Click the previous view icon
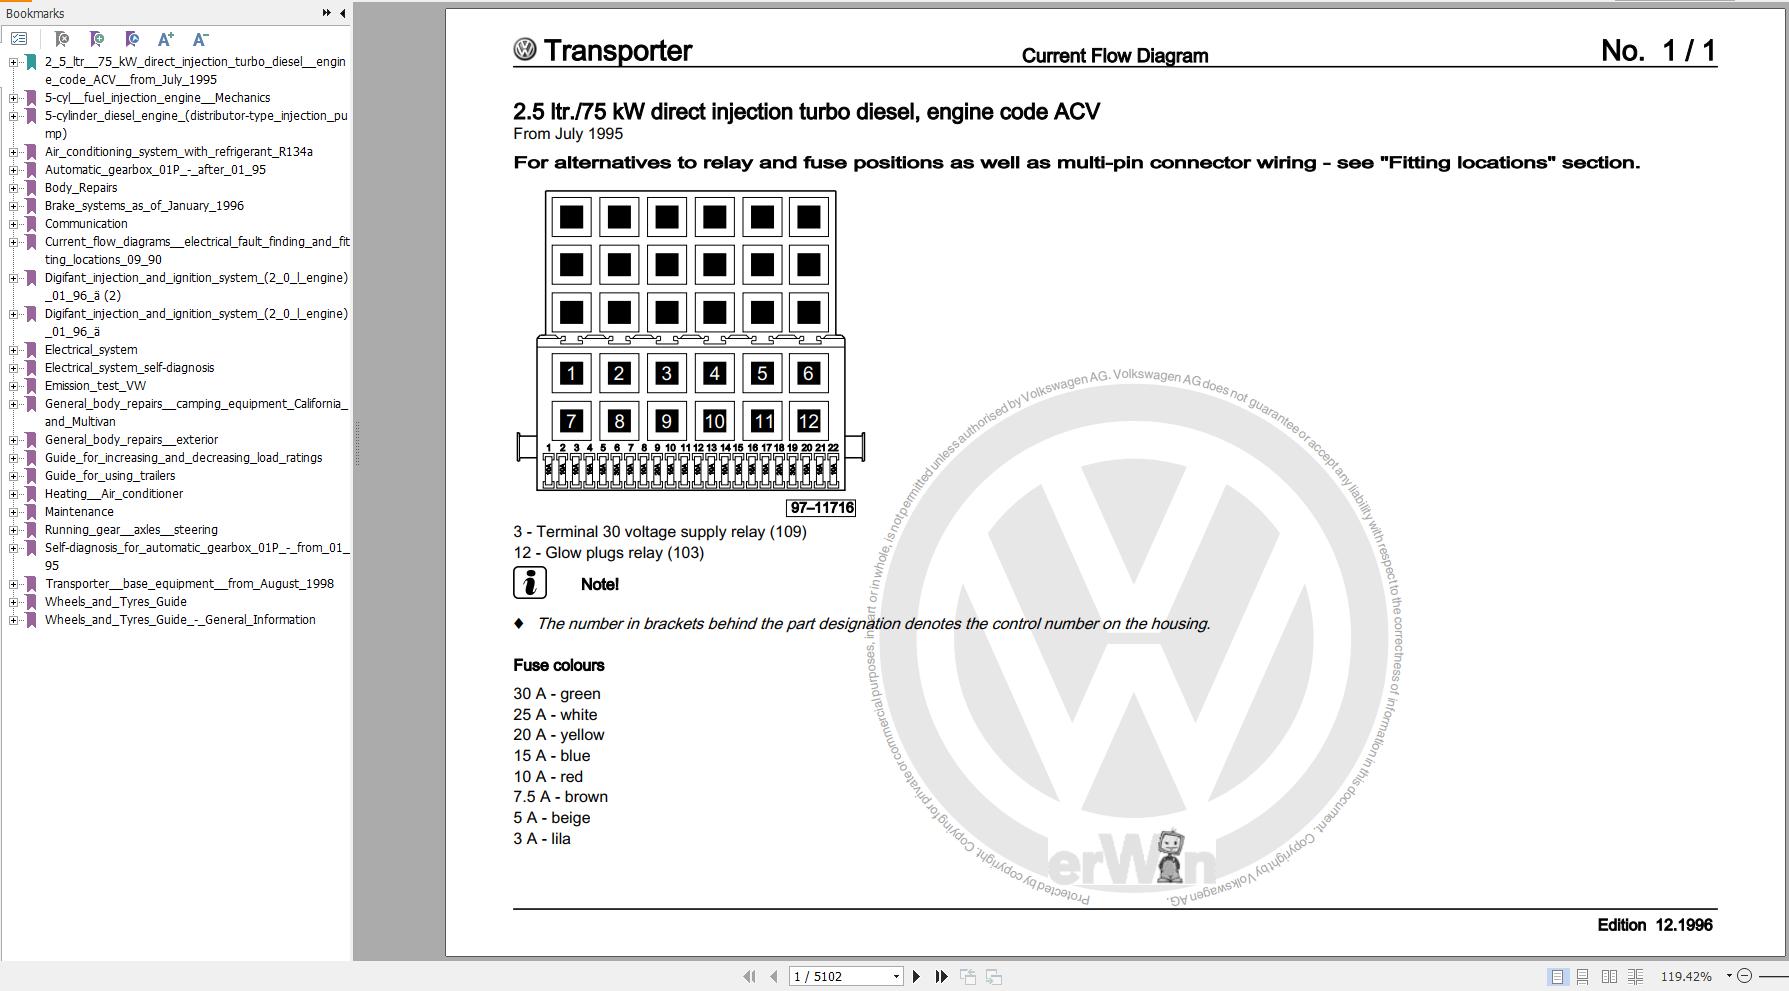This screenshot has width=1789, height=991. click(968, 976)
